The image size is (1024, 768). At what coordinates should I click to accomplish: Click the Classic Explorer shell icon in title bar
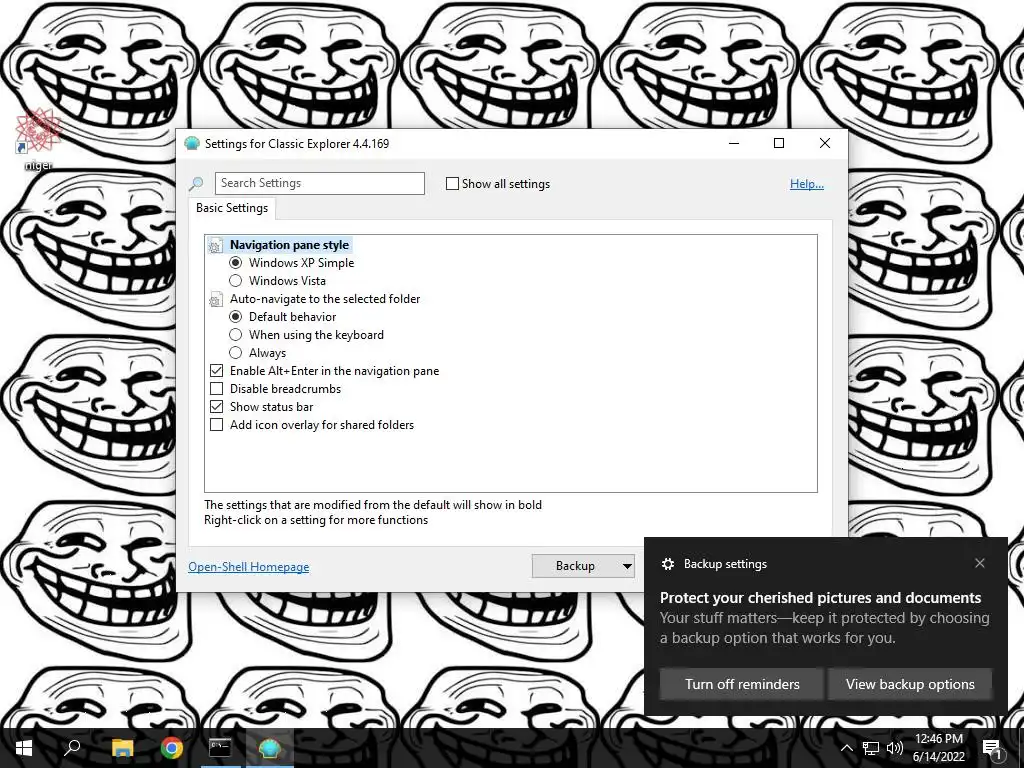[x=191, y=143]
